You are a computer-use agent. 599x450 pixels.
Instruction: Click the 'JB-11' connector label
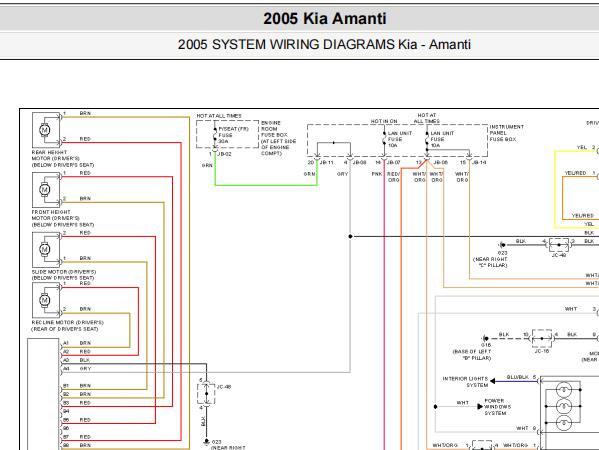pyautogui.click(x=327, y=162)
